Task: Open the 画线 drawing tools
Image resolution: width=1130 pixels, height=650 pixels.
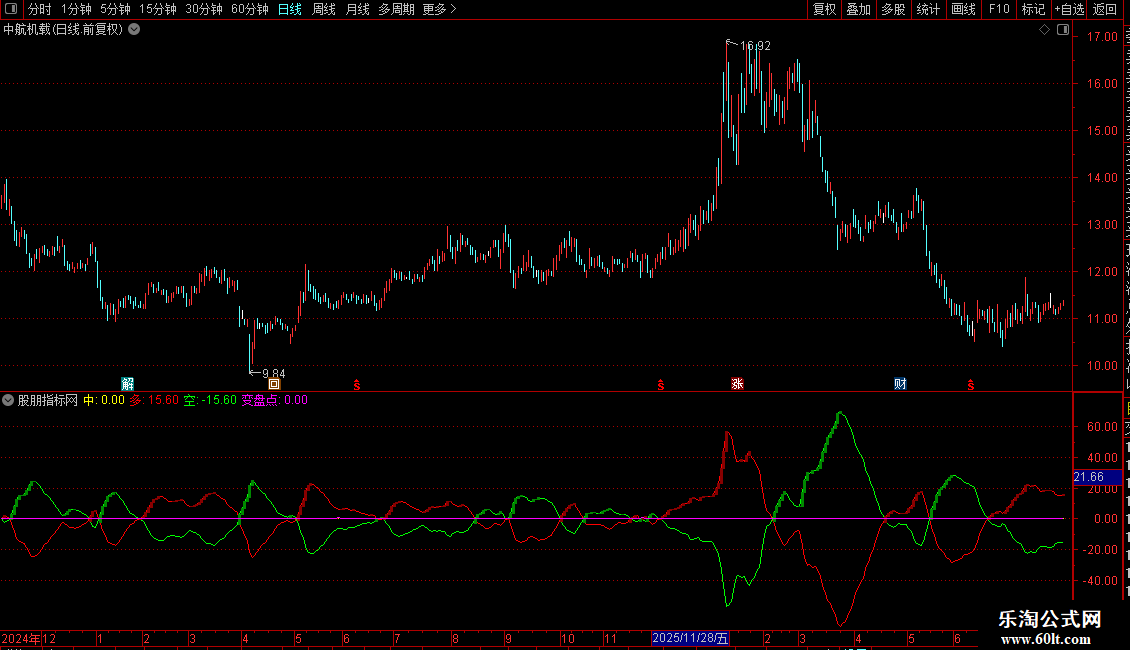Action: [963, 9]
